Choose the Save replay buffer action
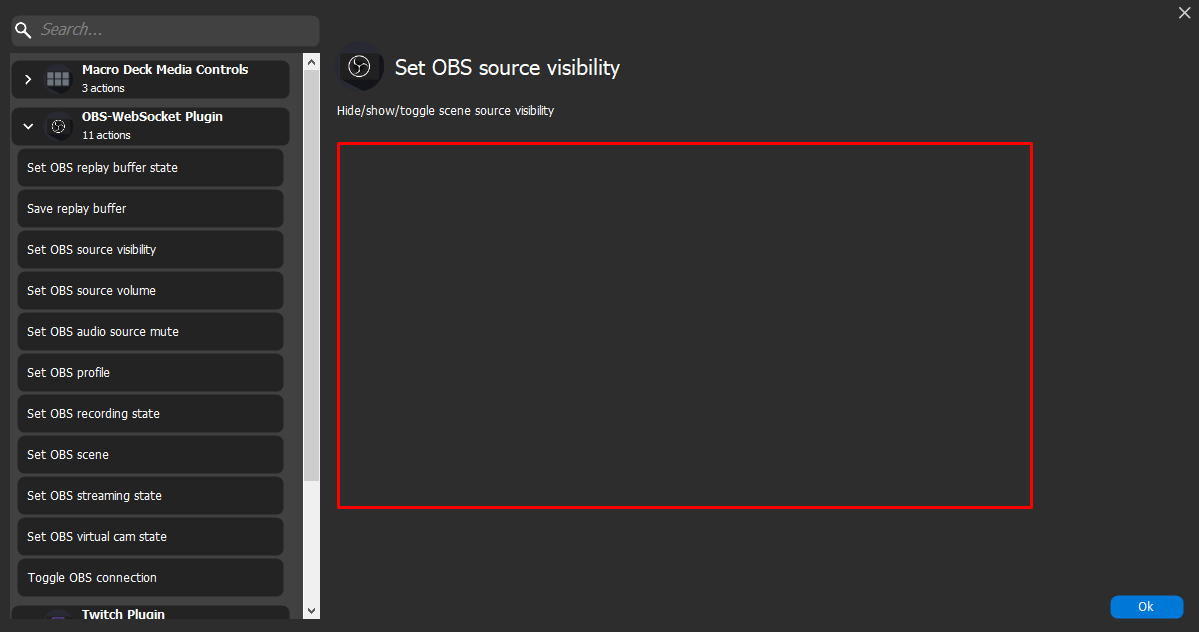 [x=150, y=208]
